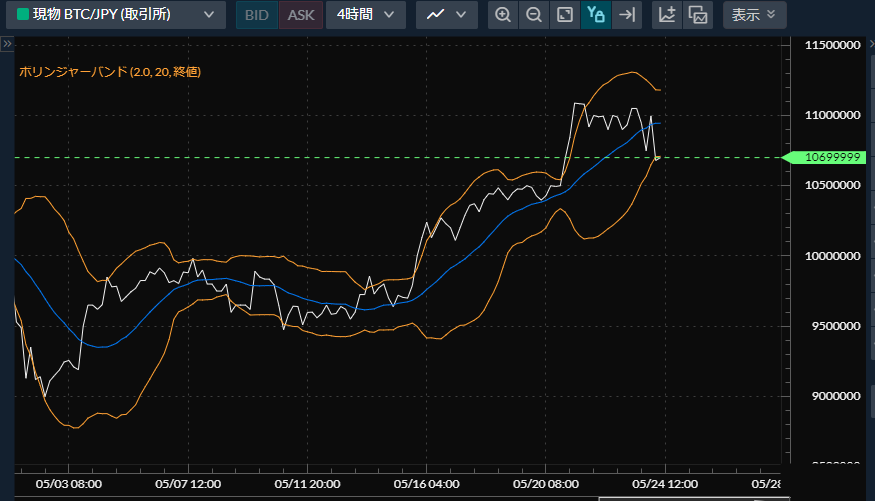Toggle BID price display
The width and height of the screenshot is (875, 501).
[257, 15]
